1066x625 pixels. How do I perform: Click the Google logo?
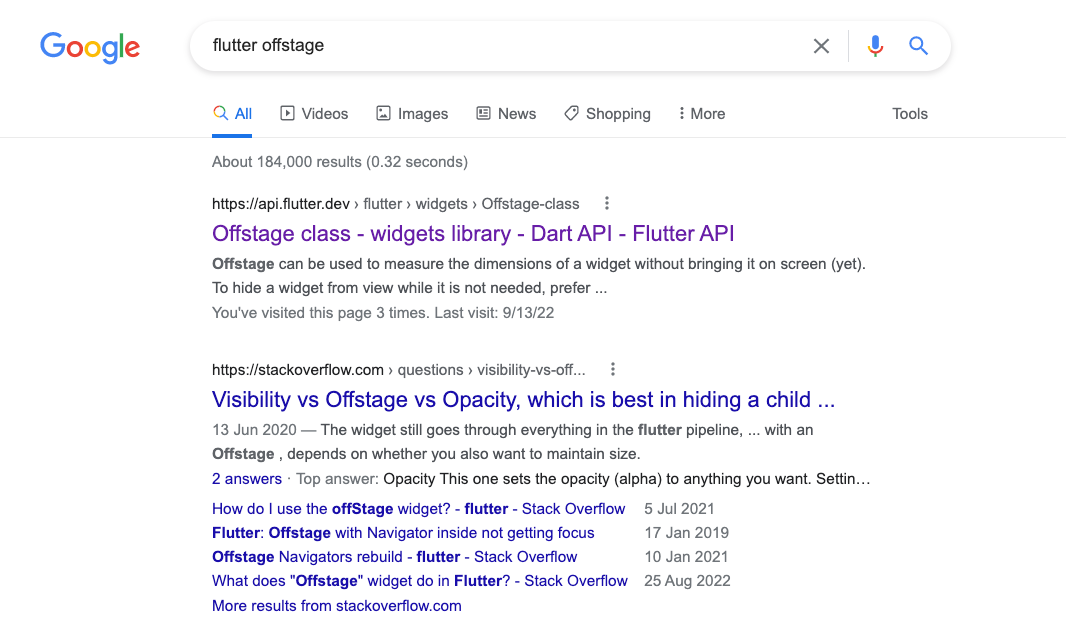(90, 47)
